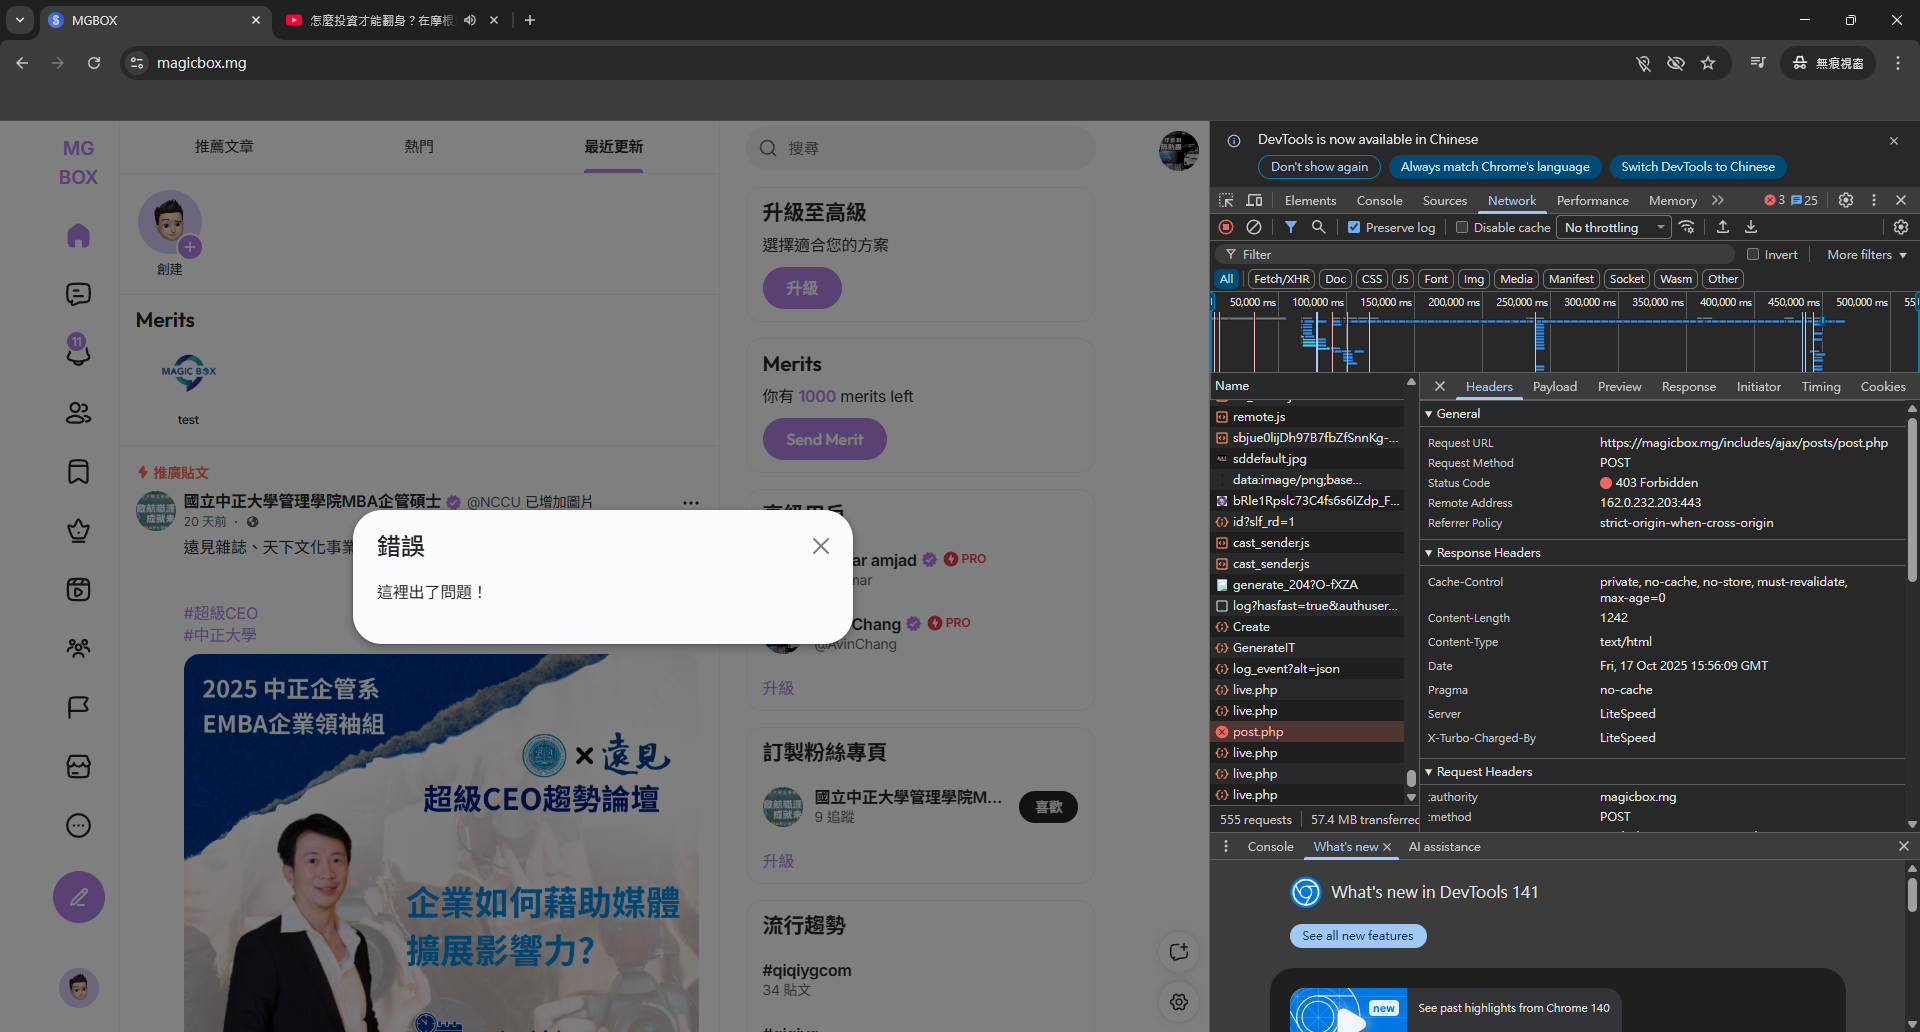Switch to the Payload tab
This screenshot has height=1032, width=1920.
coord(1554,387)
